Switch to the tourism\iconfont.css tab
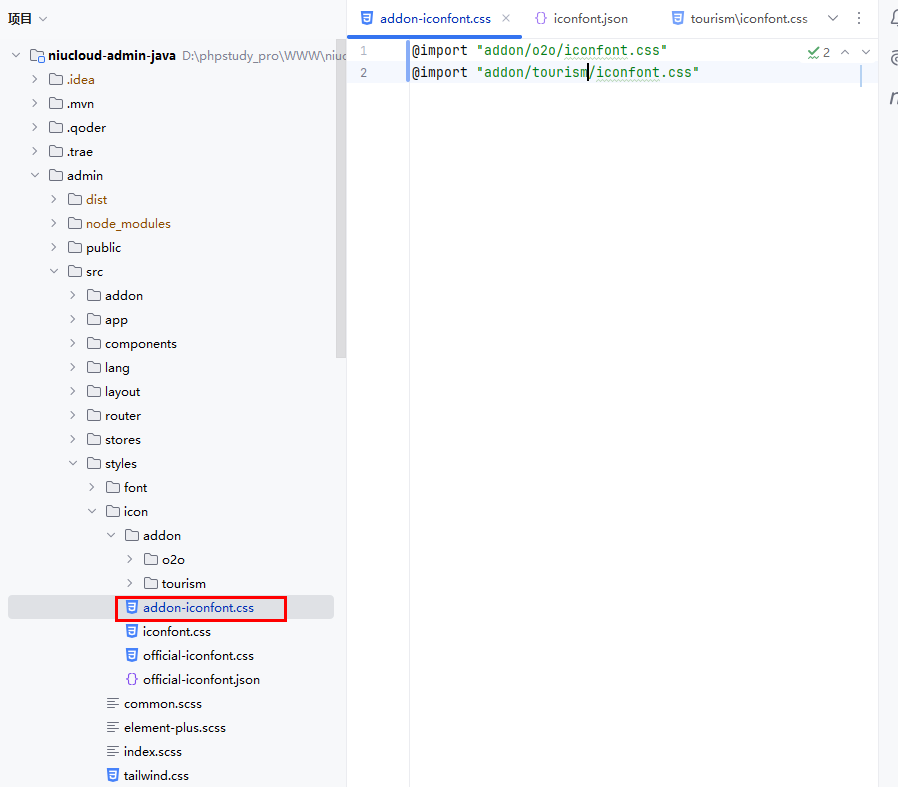 747,18
